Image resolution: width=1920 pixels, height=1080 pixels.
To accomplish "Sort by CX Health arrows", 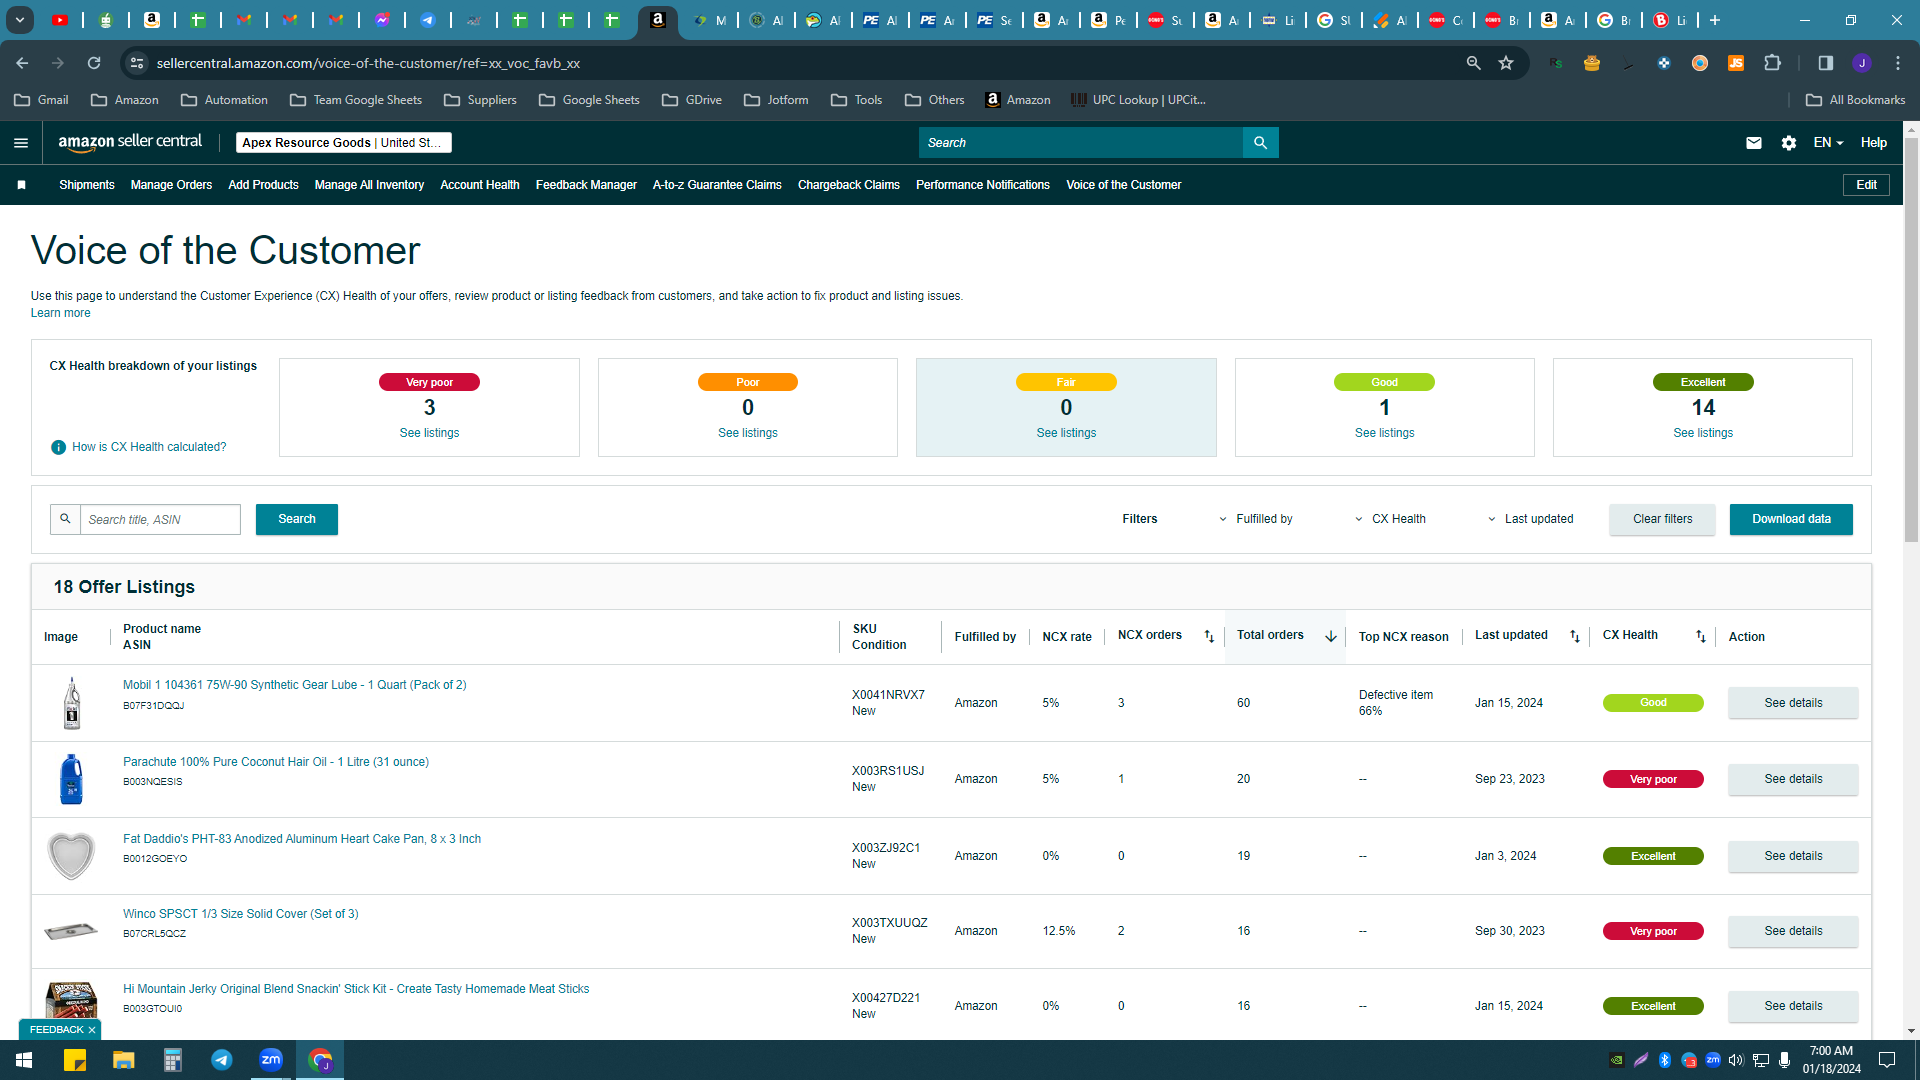I will (1701, 636).
